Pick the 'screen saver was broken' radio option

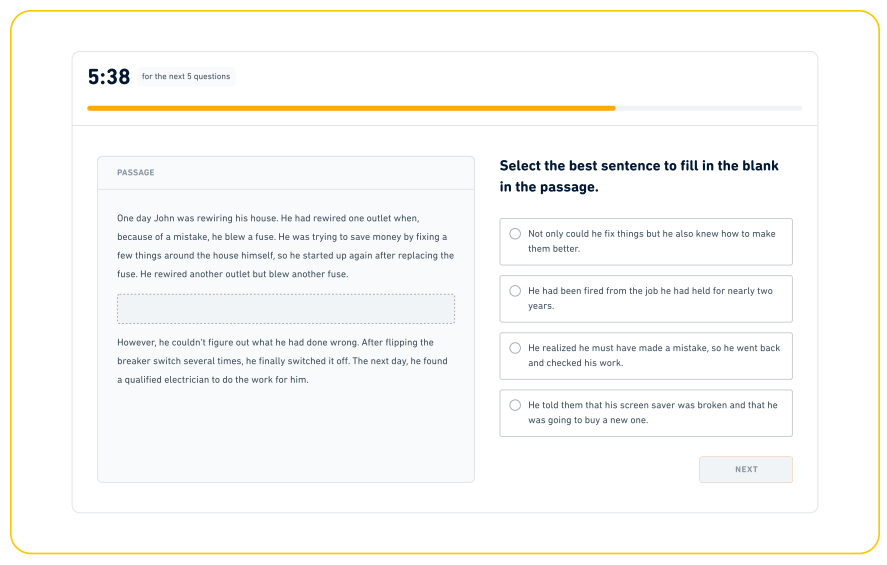[515, 405]
